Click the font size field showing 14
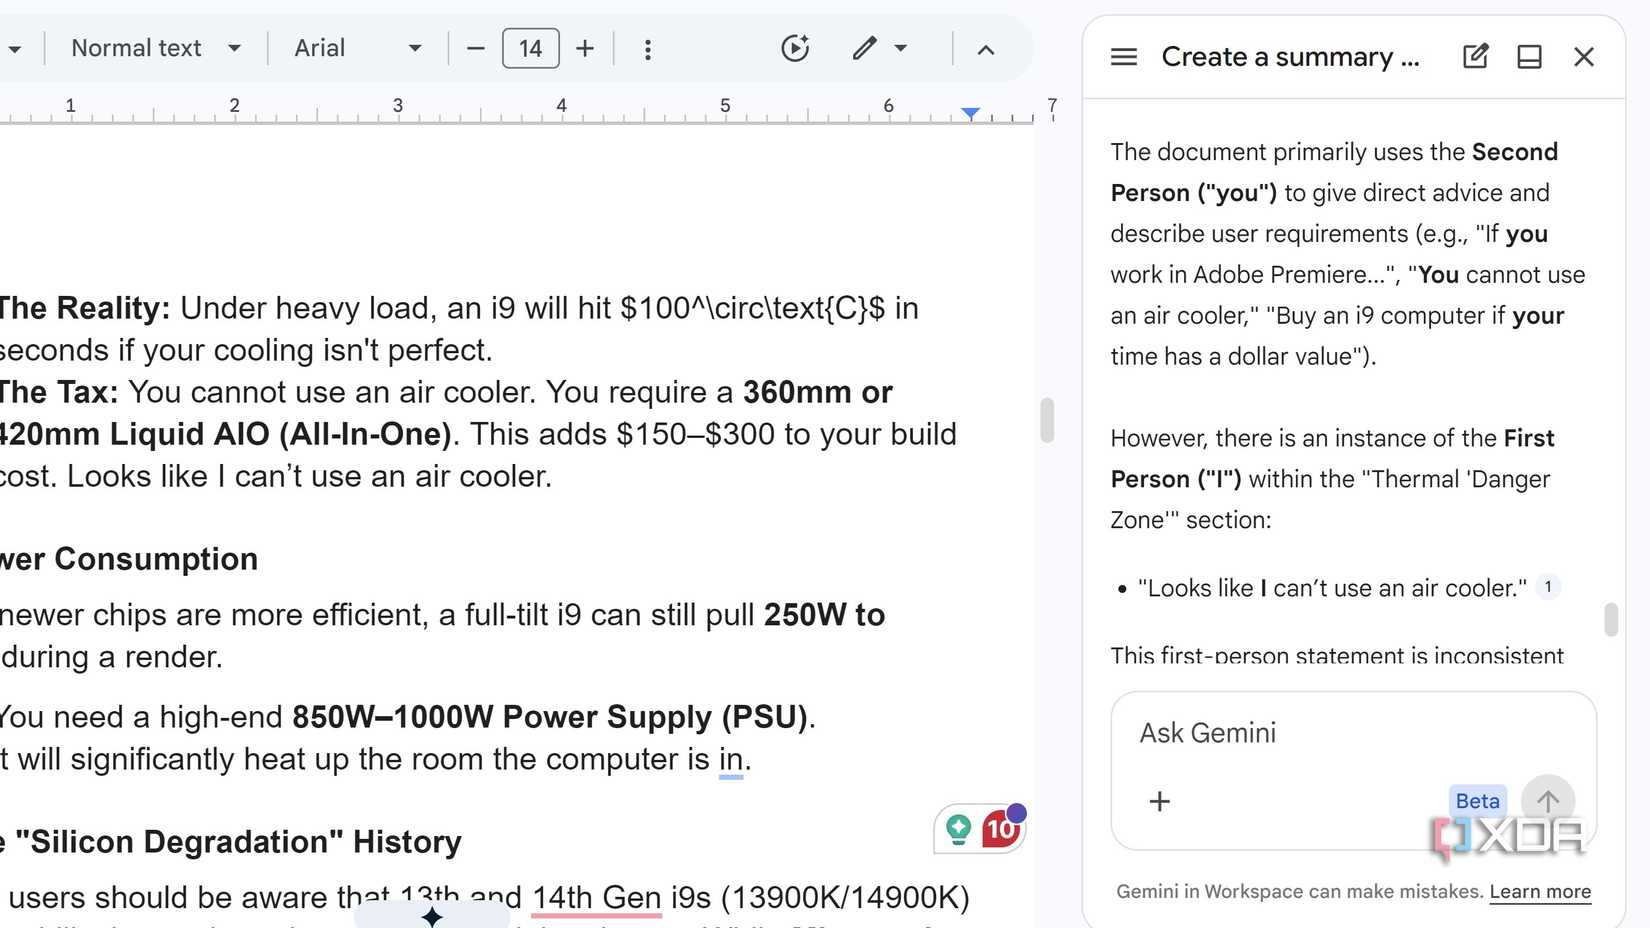The height and width of the screenshot is (928, 1650). tap(531, 48)
